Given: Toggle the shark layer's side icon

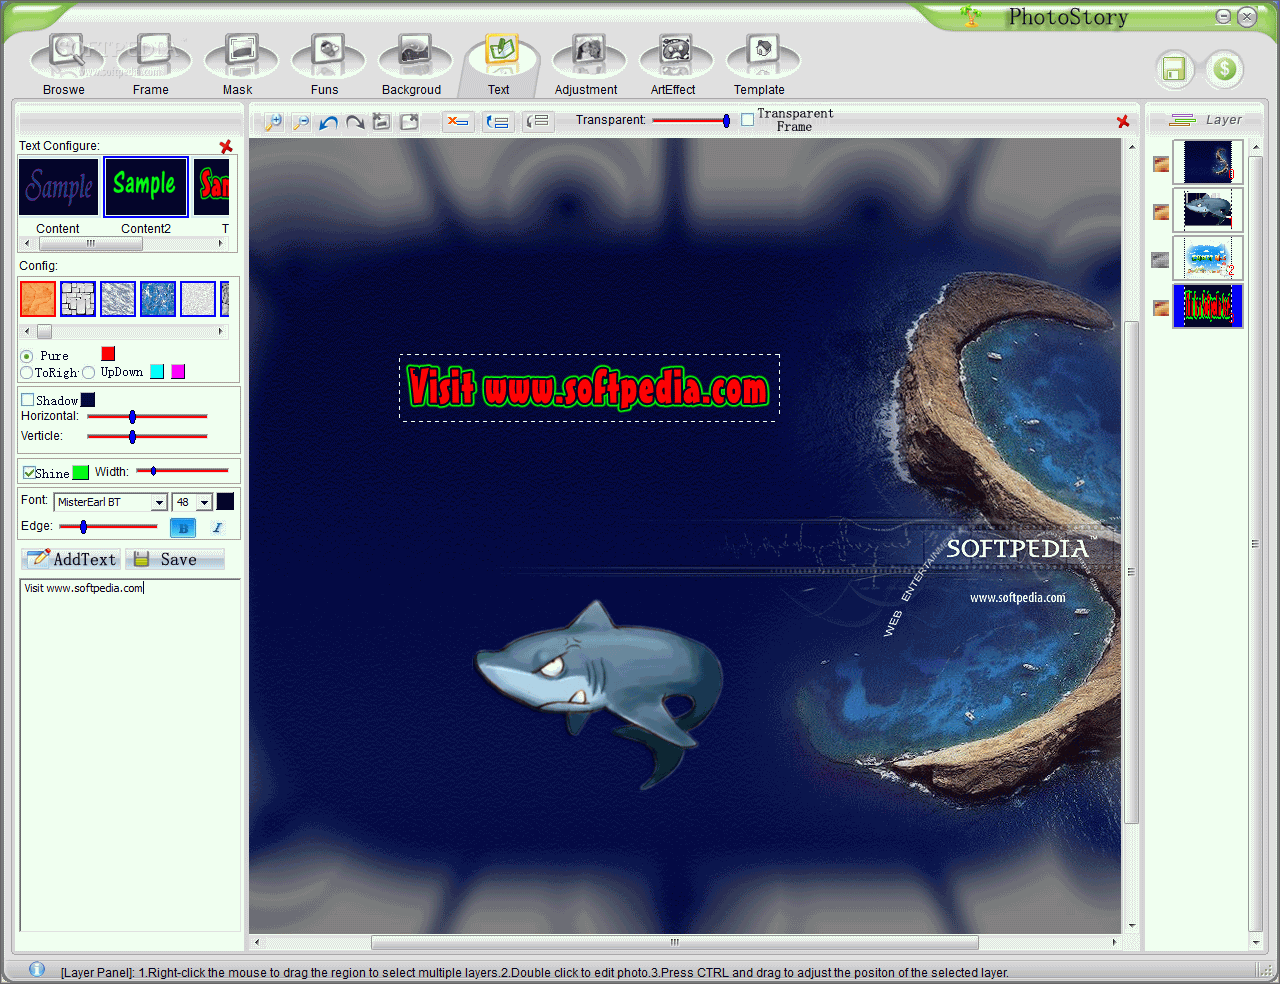Looking at the screenshot, I should point(1161,212).
